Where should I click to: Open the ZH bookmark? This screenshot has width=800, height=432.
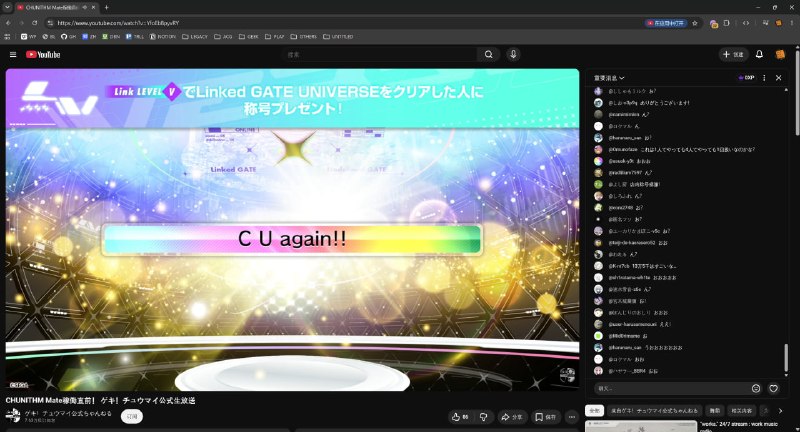[x=89, y=37]
